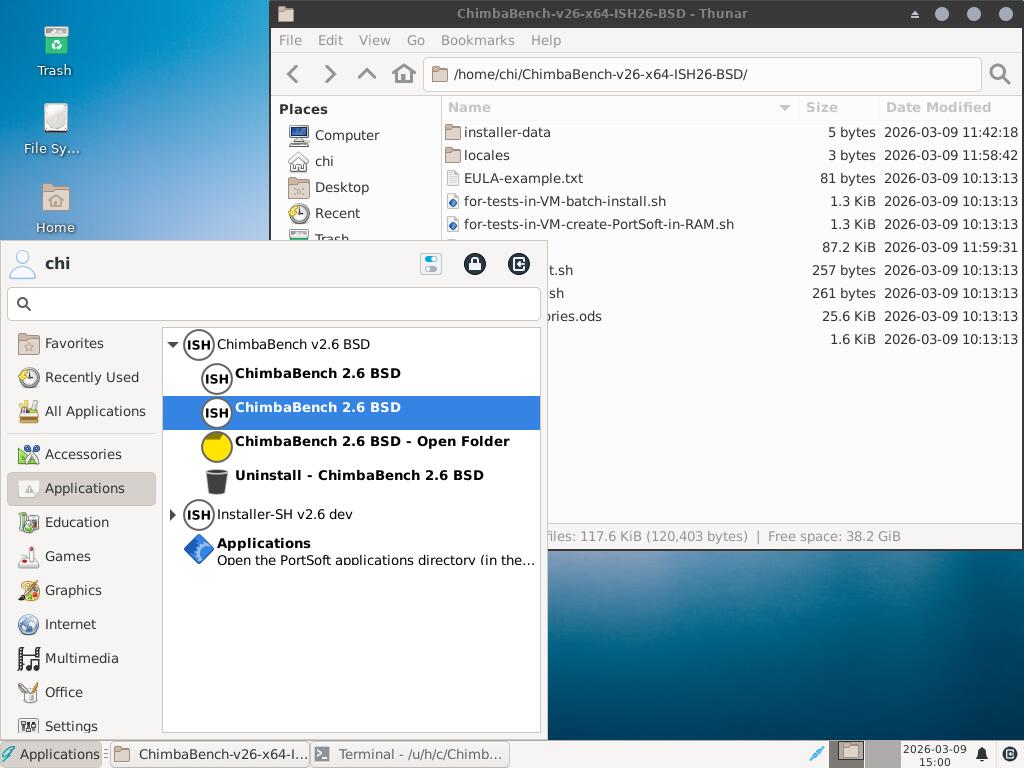Click panel logout icon at far right
Screen dimensions: 1024x768
coord(1009,754)
